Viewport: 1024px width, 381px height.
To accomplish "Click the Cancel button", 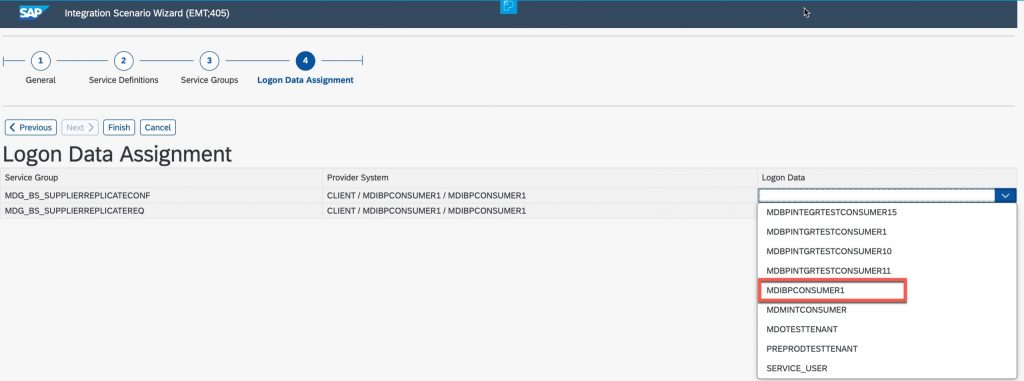I will [x=157, y=127].
